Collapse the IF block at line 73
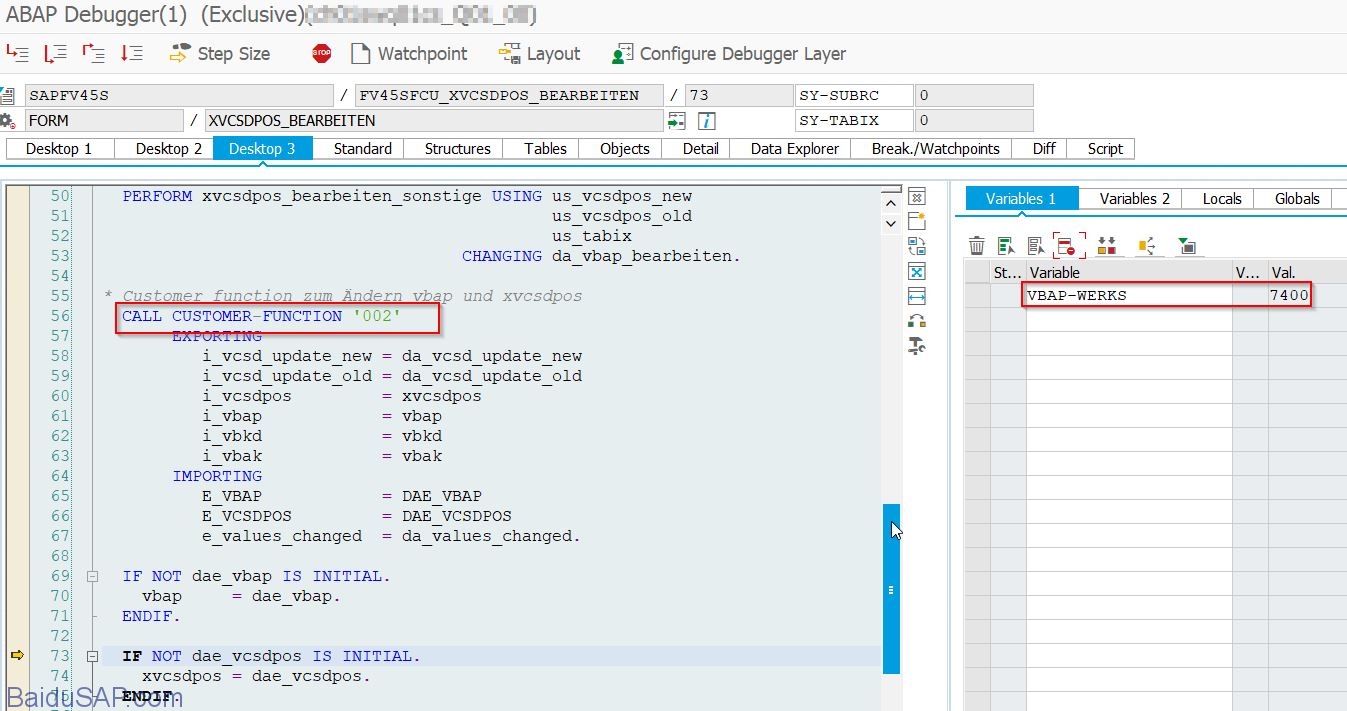 [x=93, y=656]
